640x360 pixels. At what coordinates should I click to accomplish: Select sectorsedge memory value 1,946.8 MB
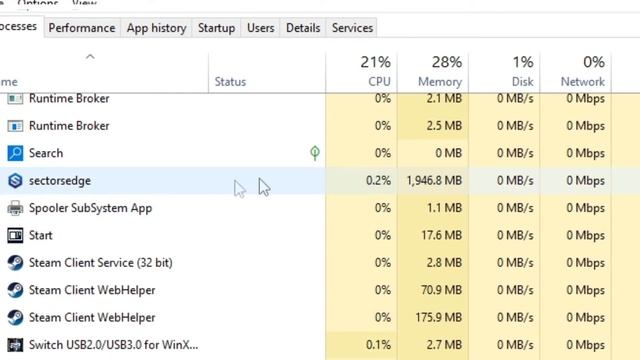434,180
